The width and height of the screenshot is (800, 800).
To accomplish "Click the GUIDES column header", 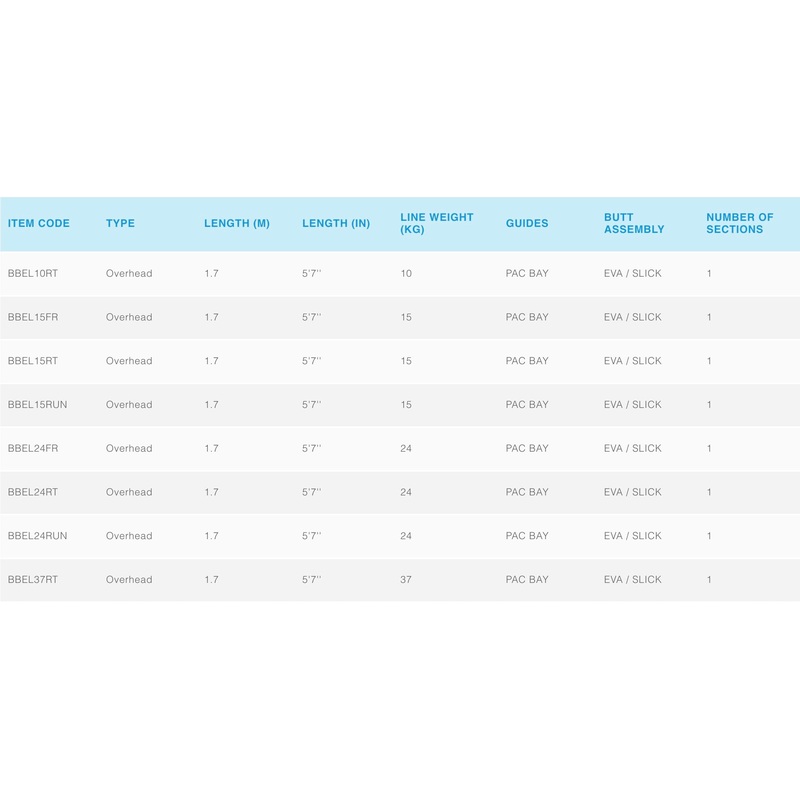I will (527, 224).
